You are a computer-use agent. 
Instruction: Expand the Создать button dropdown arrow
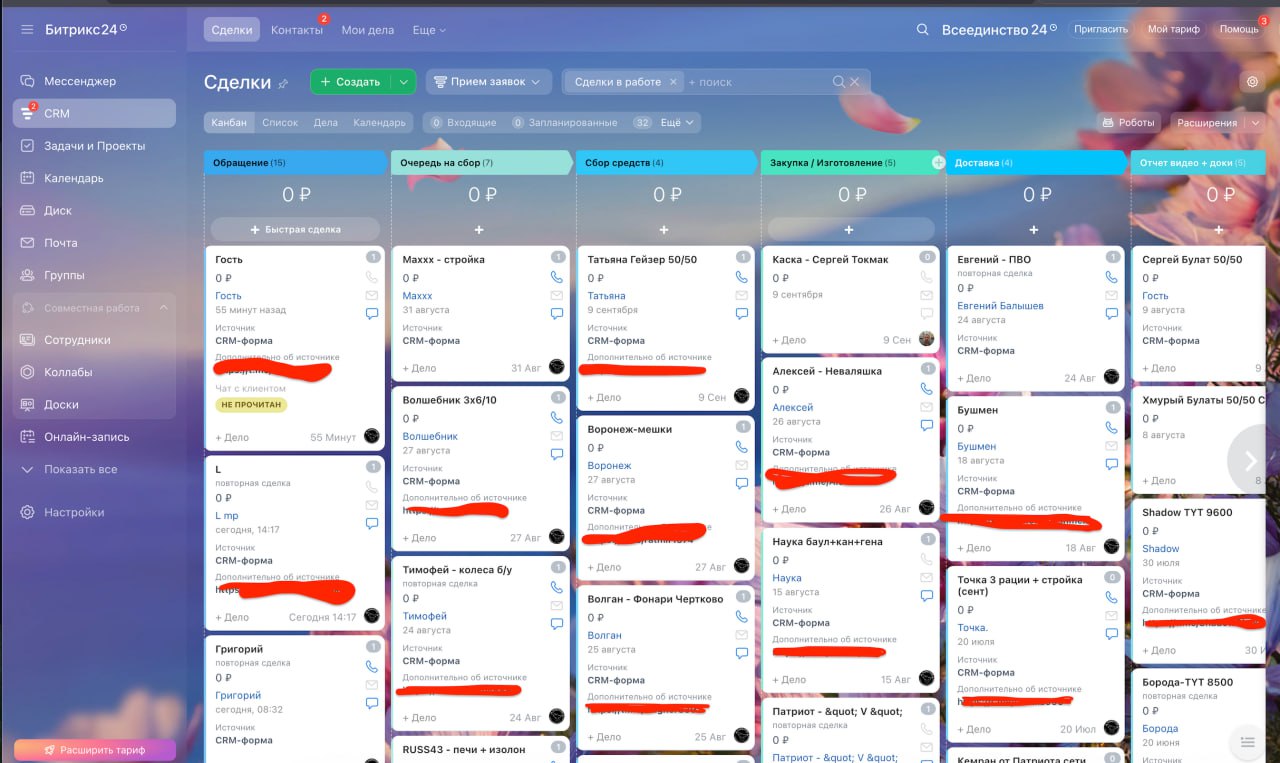(403, 82)
